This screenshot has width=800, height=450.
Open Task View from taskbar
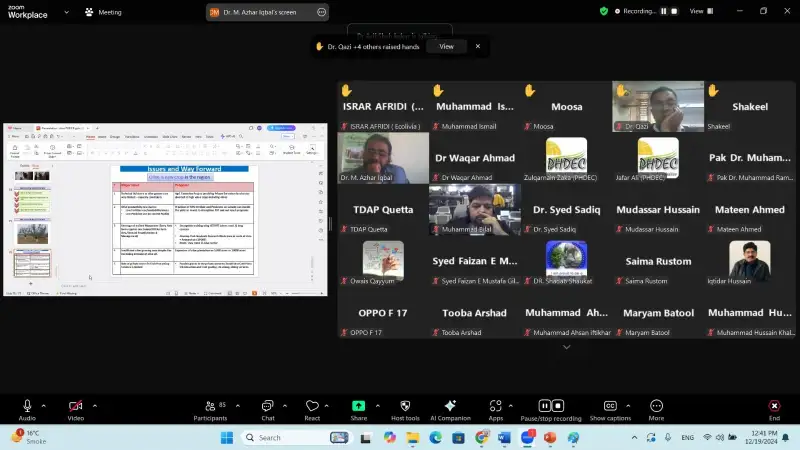366,437
